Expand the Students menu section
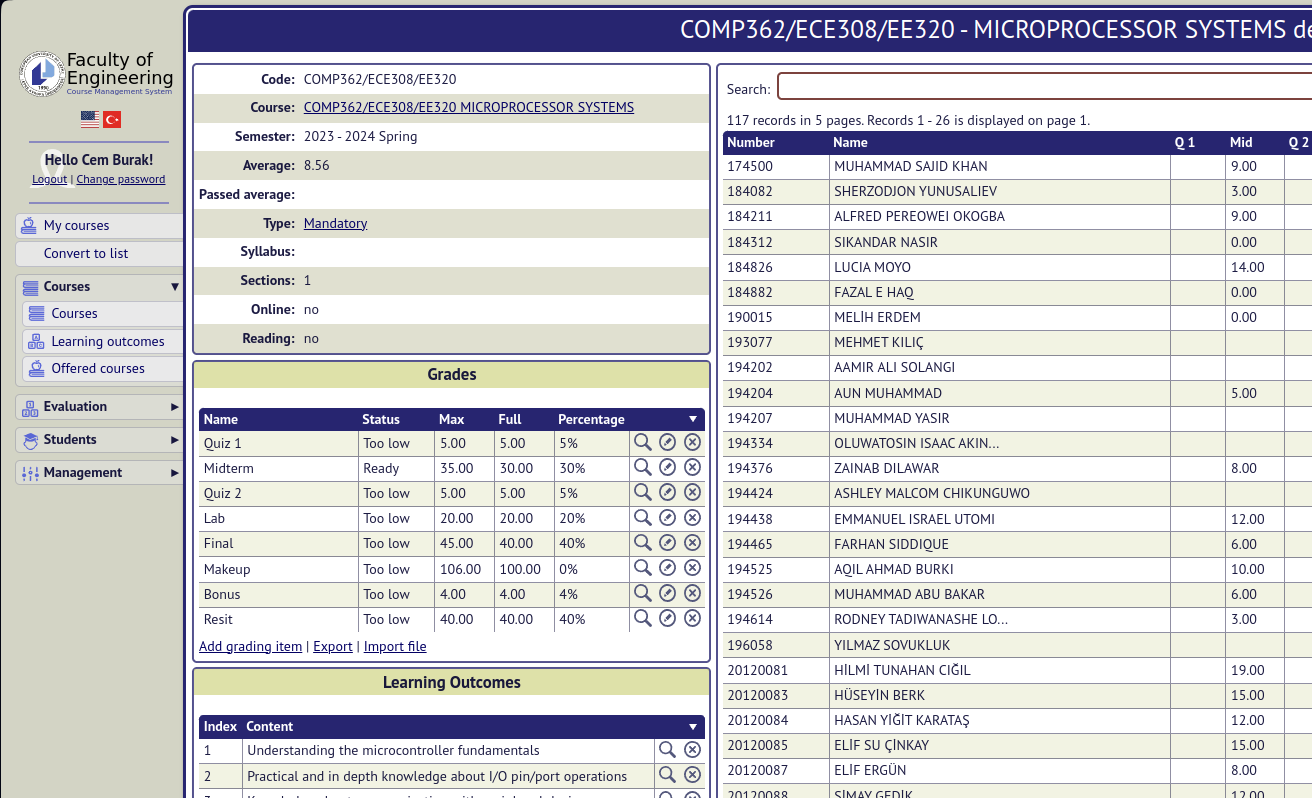The image size is (1312, 798). coord(175,440)
